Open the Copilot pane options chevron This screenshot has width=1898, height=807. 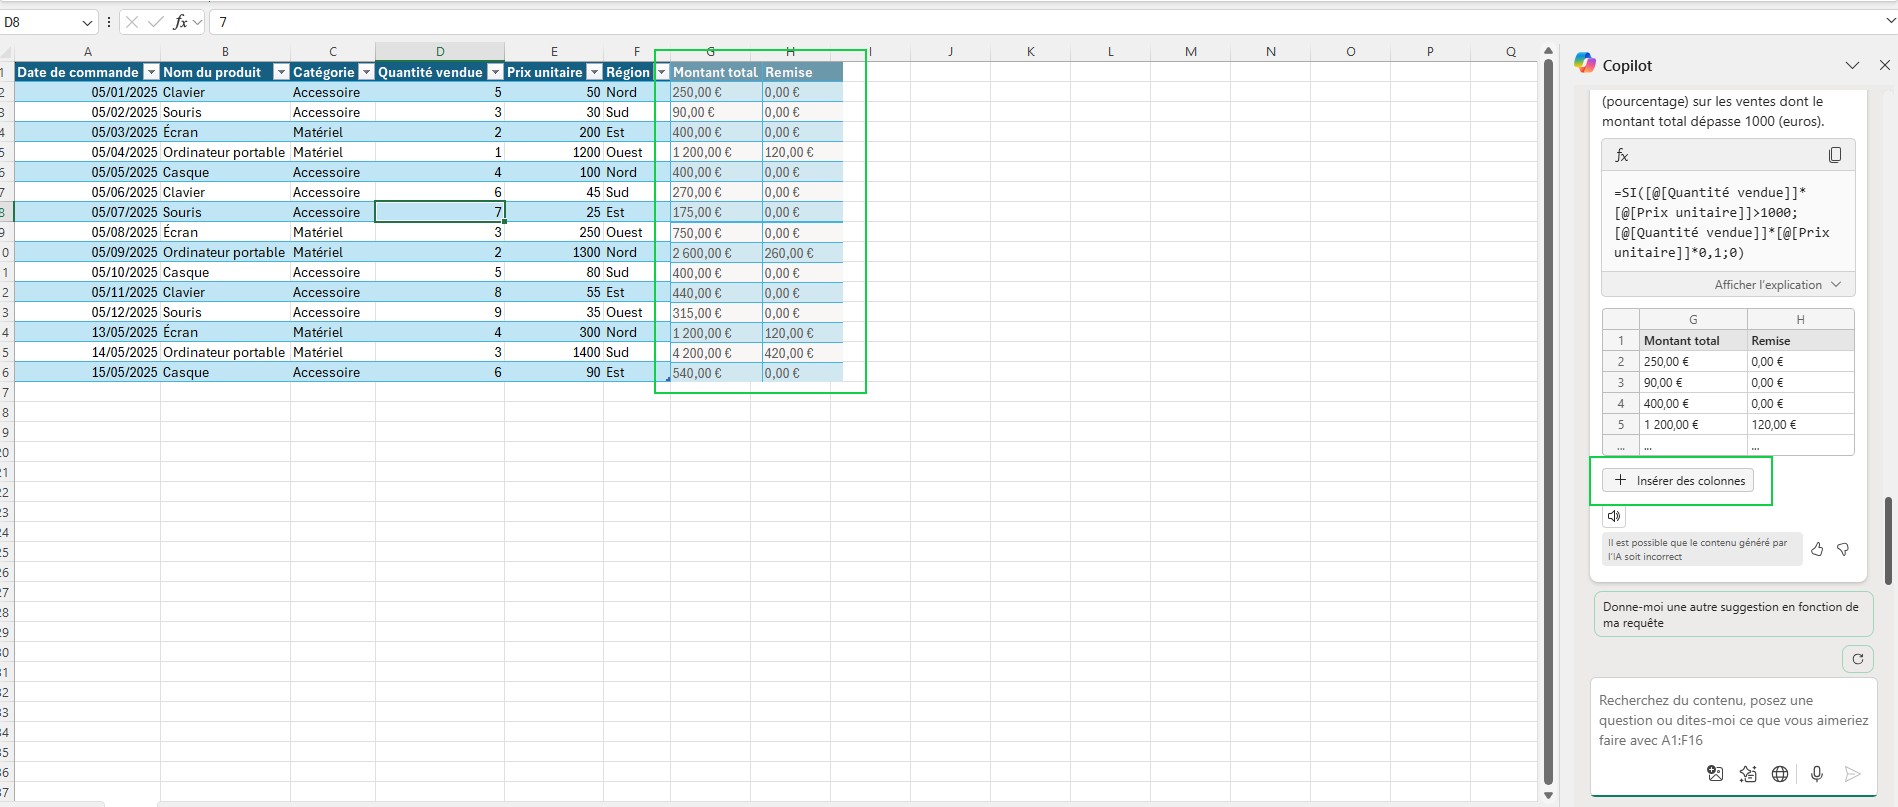pos(1852,65)
